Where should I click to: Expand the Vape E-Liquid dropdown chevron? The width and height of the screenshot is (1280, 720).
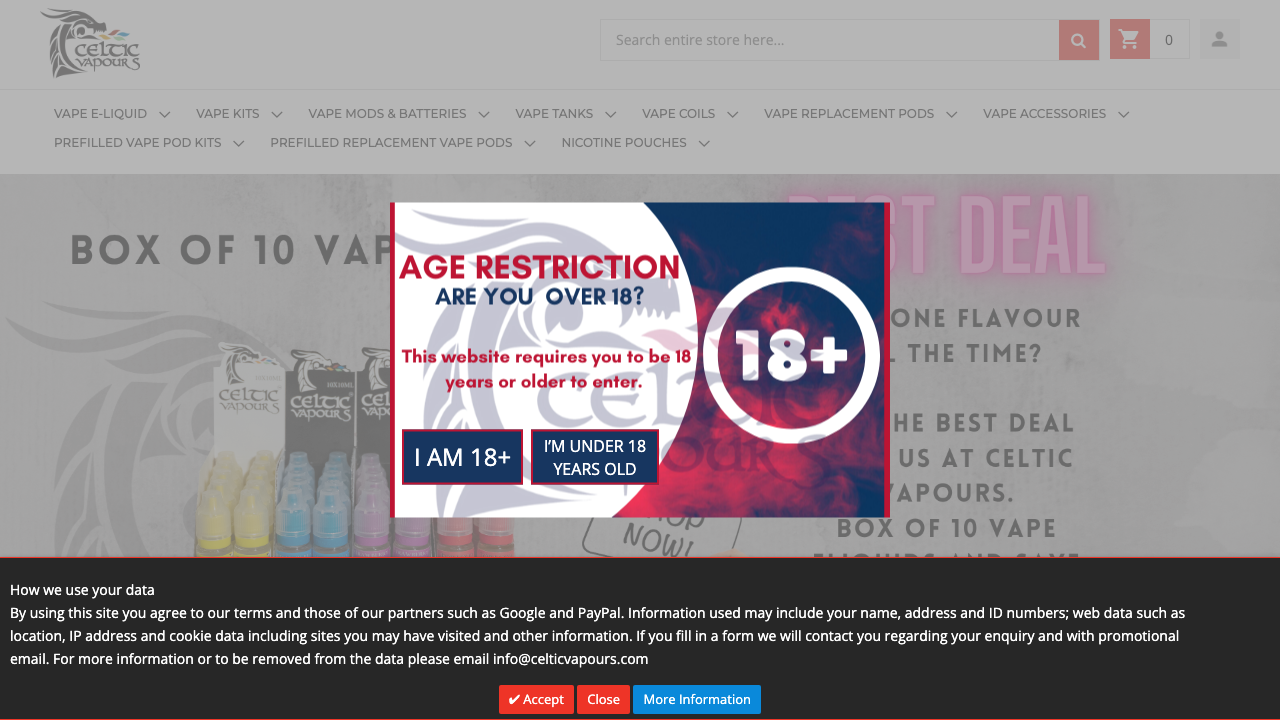(165, 114)
